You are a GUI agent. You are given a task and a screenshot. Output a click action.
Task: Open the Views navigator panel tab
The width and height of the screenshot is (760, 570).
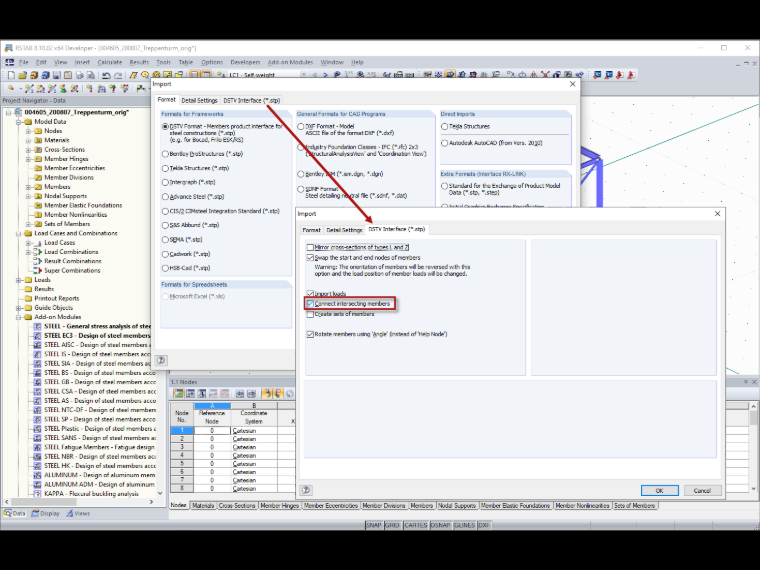(x=78, y=513)
